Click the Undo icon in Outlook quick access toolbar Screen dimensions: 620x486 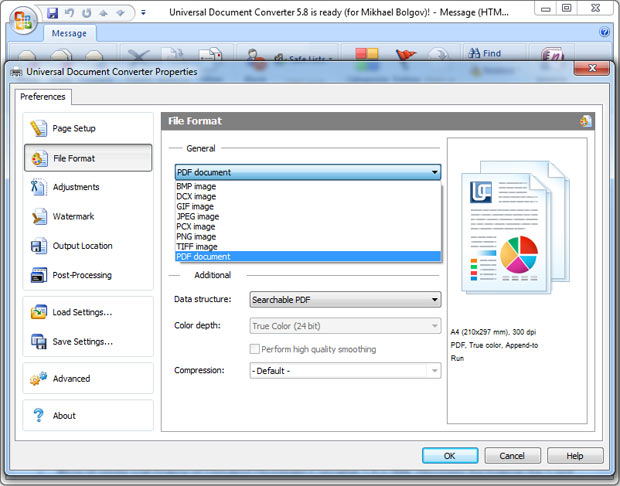coord(69,13)
